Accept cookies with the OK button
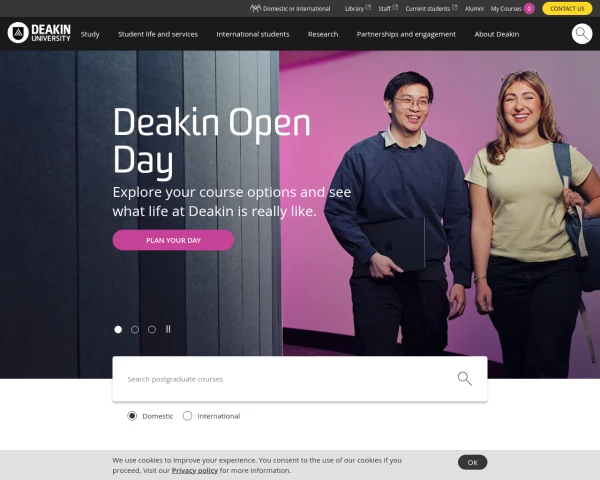The width and height of the screenshot is (600, 480). point(473,462)
